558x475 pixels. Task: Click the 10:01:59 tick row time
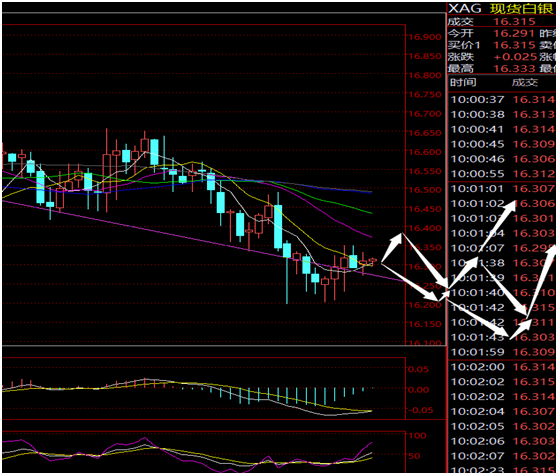click(x=478, y=352)
